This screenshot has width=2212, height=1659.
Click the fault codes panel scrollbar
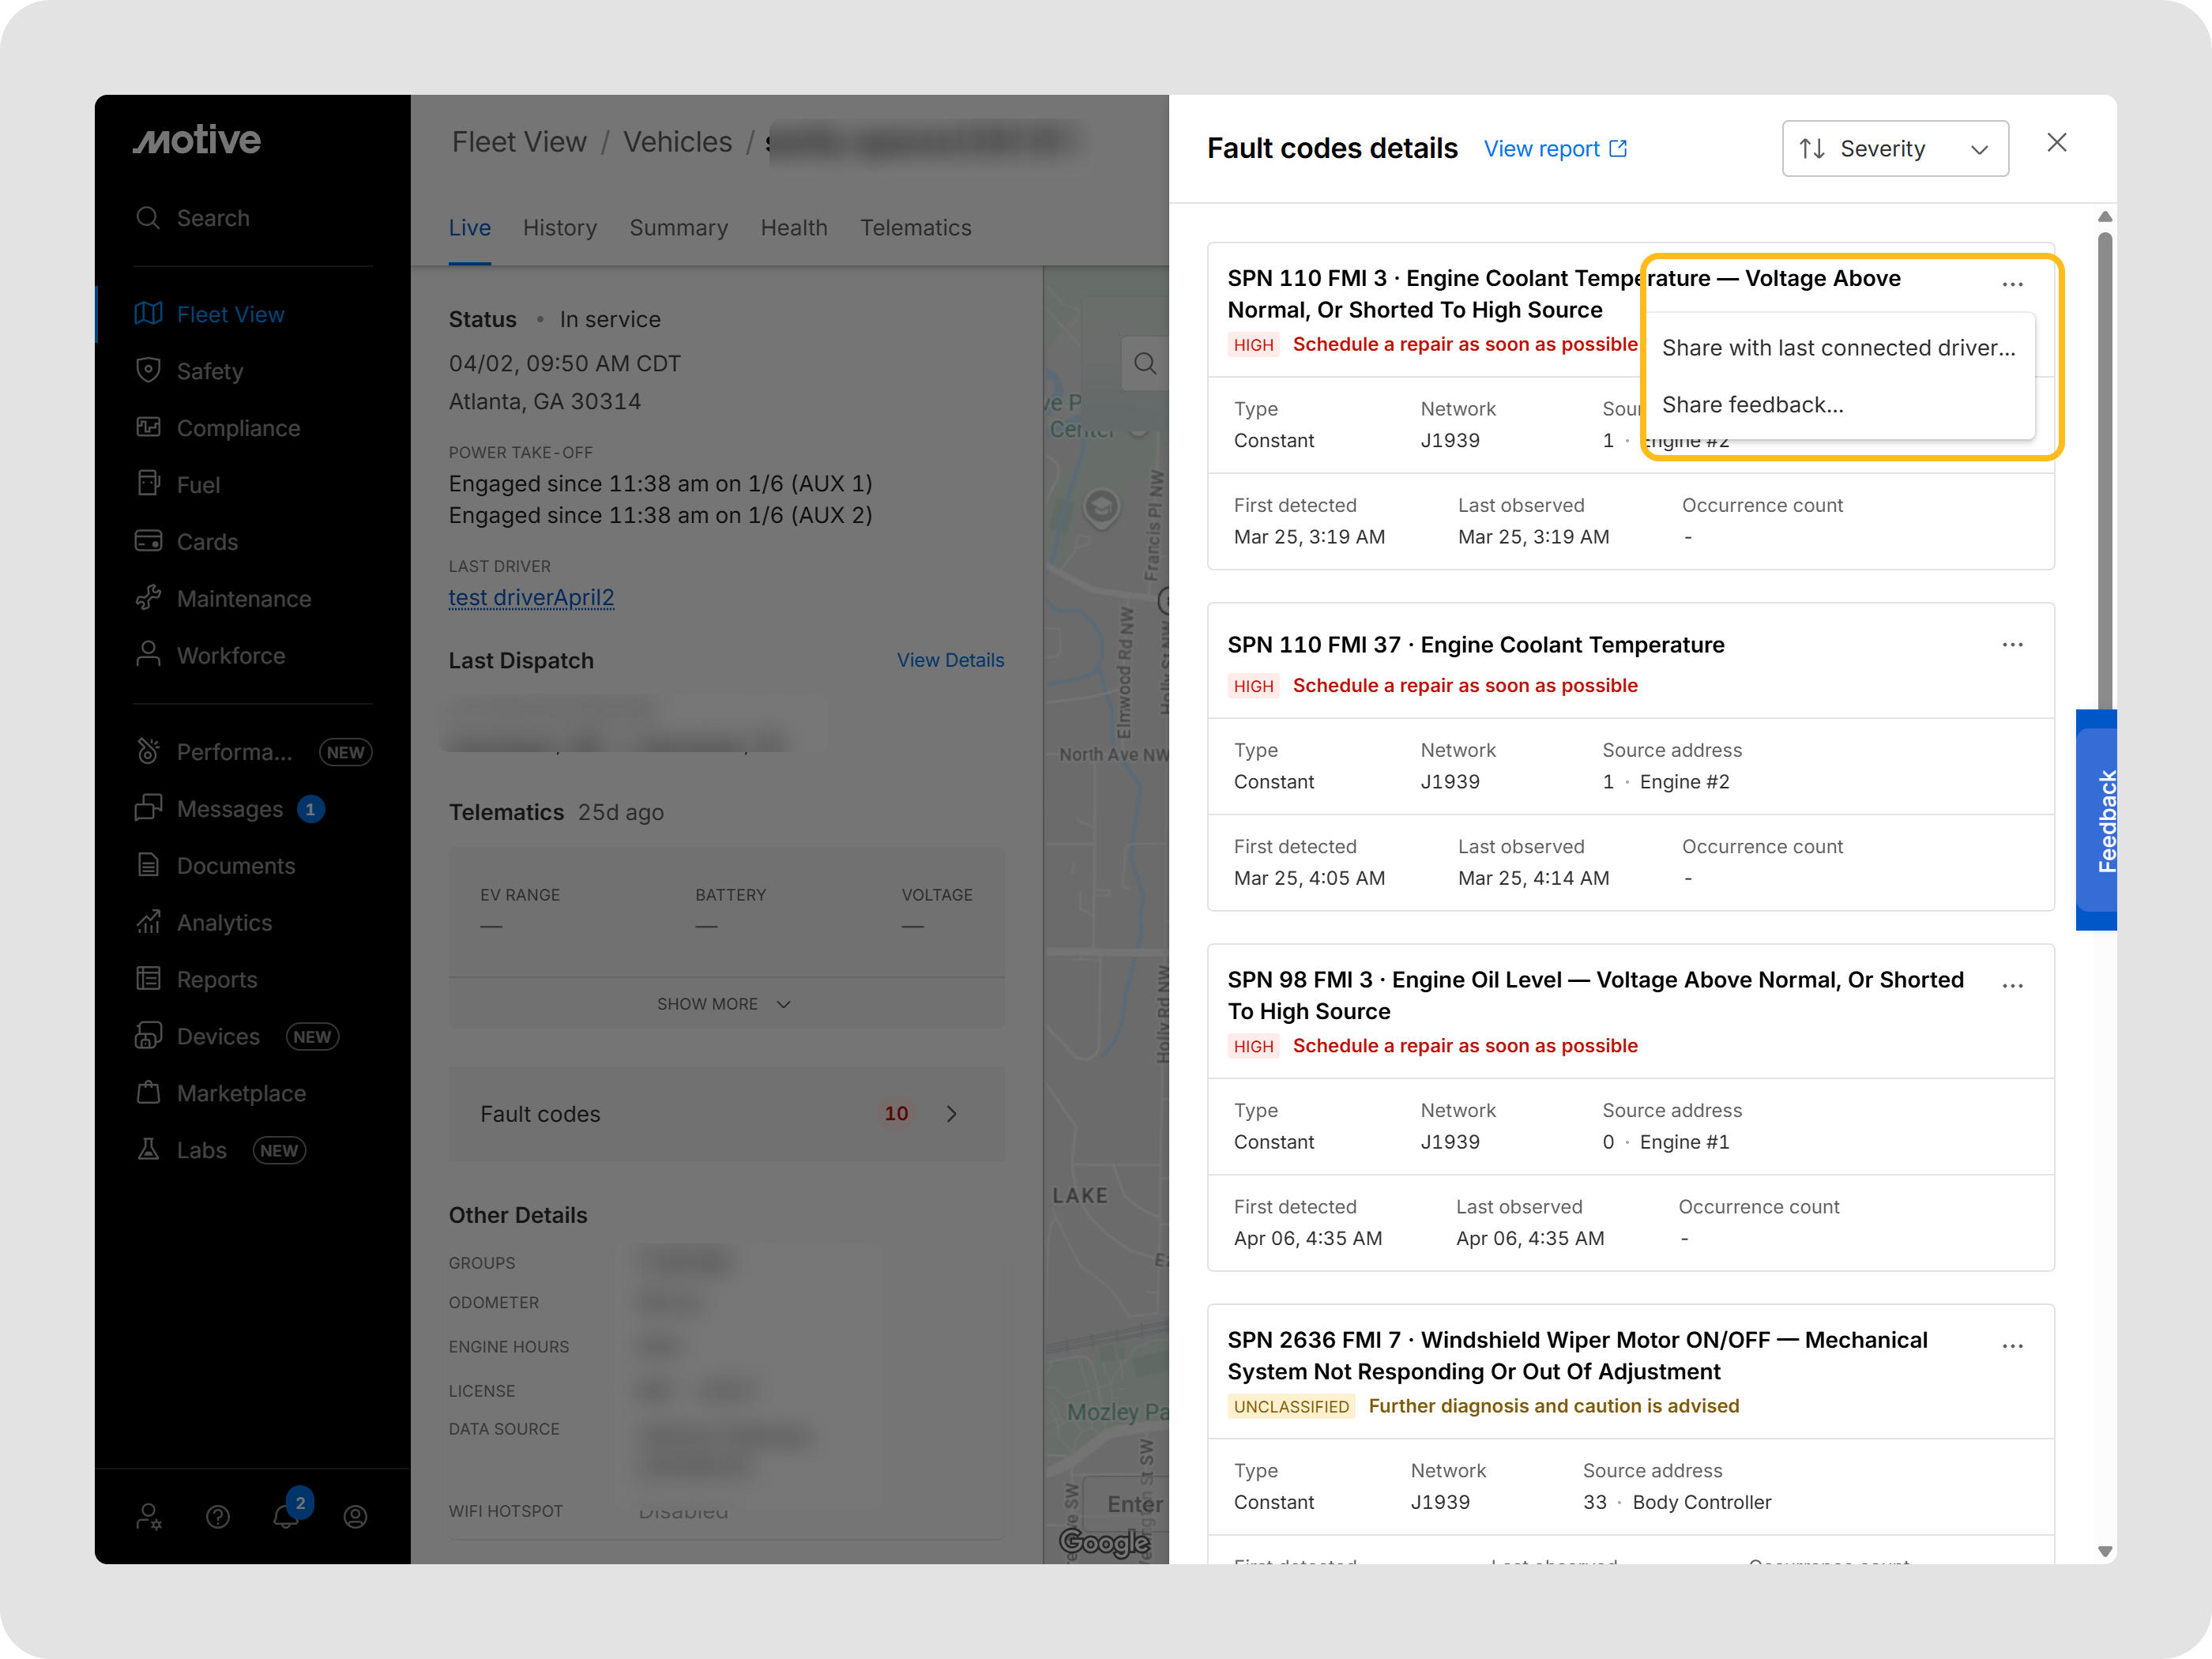pyautogui.click(x=2105, y=470)
